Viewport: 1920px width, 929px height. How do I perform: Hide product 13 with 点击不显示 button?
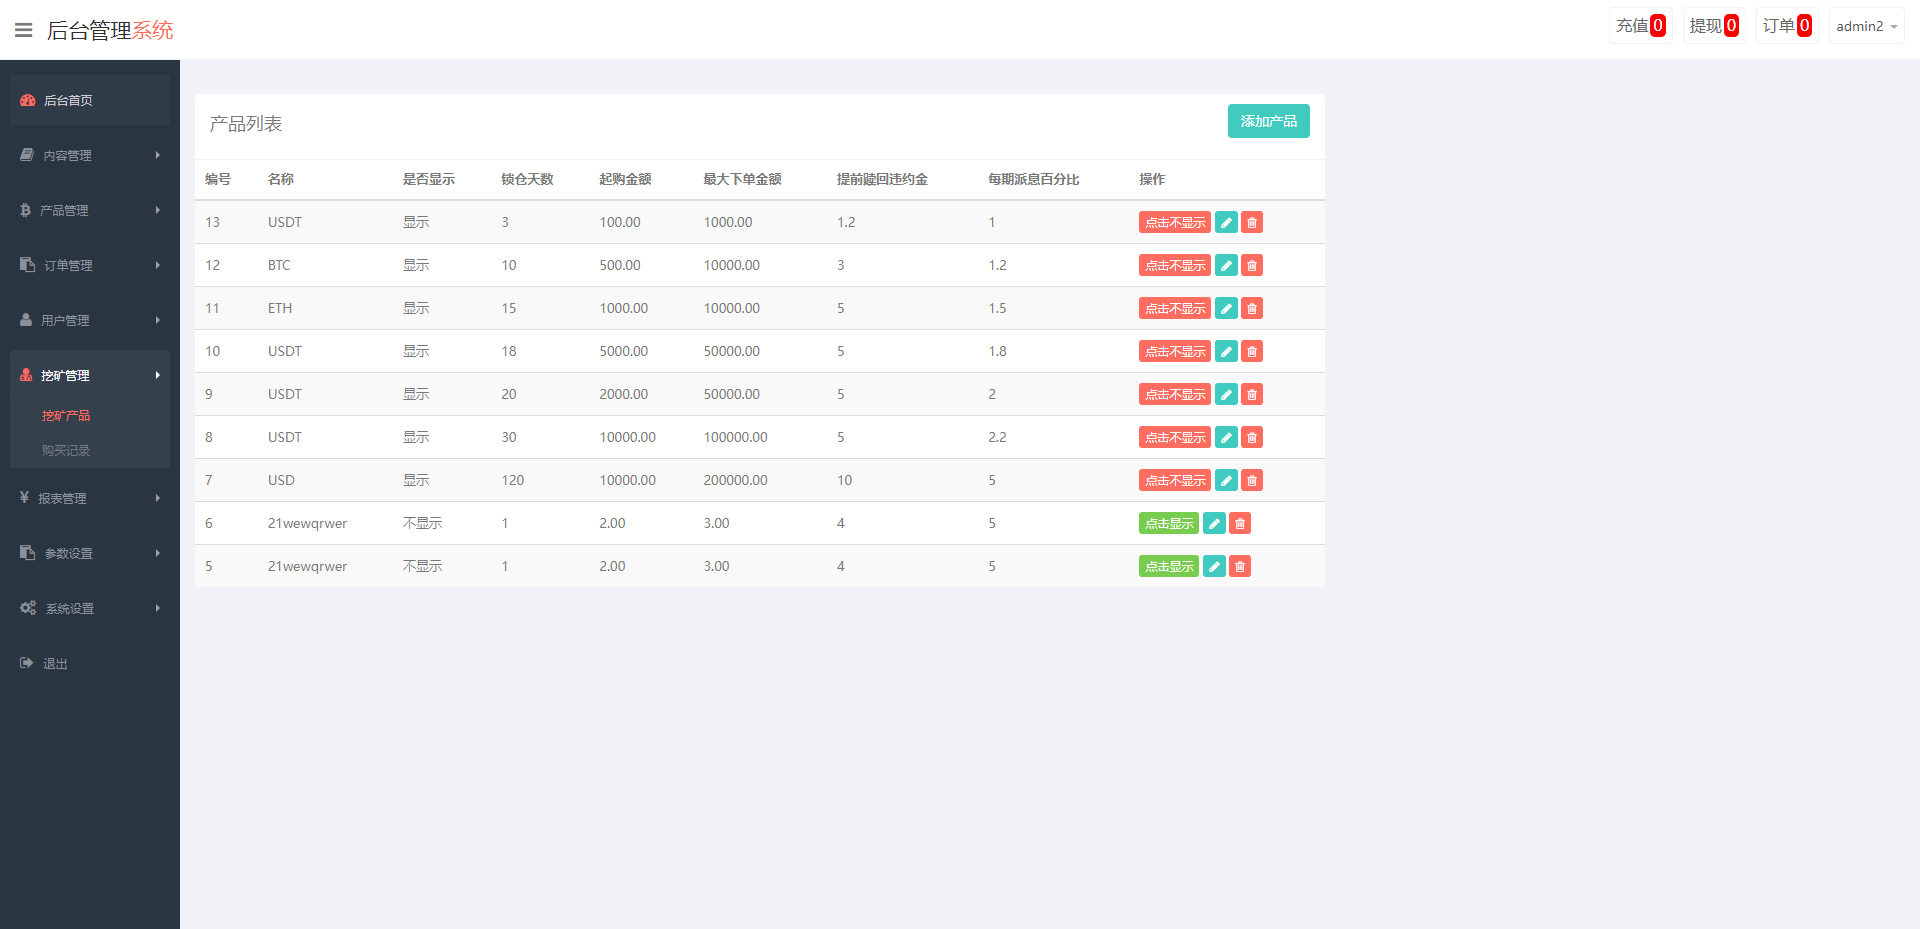coord(1174,222)
